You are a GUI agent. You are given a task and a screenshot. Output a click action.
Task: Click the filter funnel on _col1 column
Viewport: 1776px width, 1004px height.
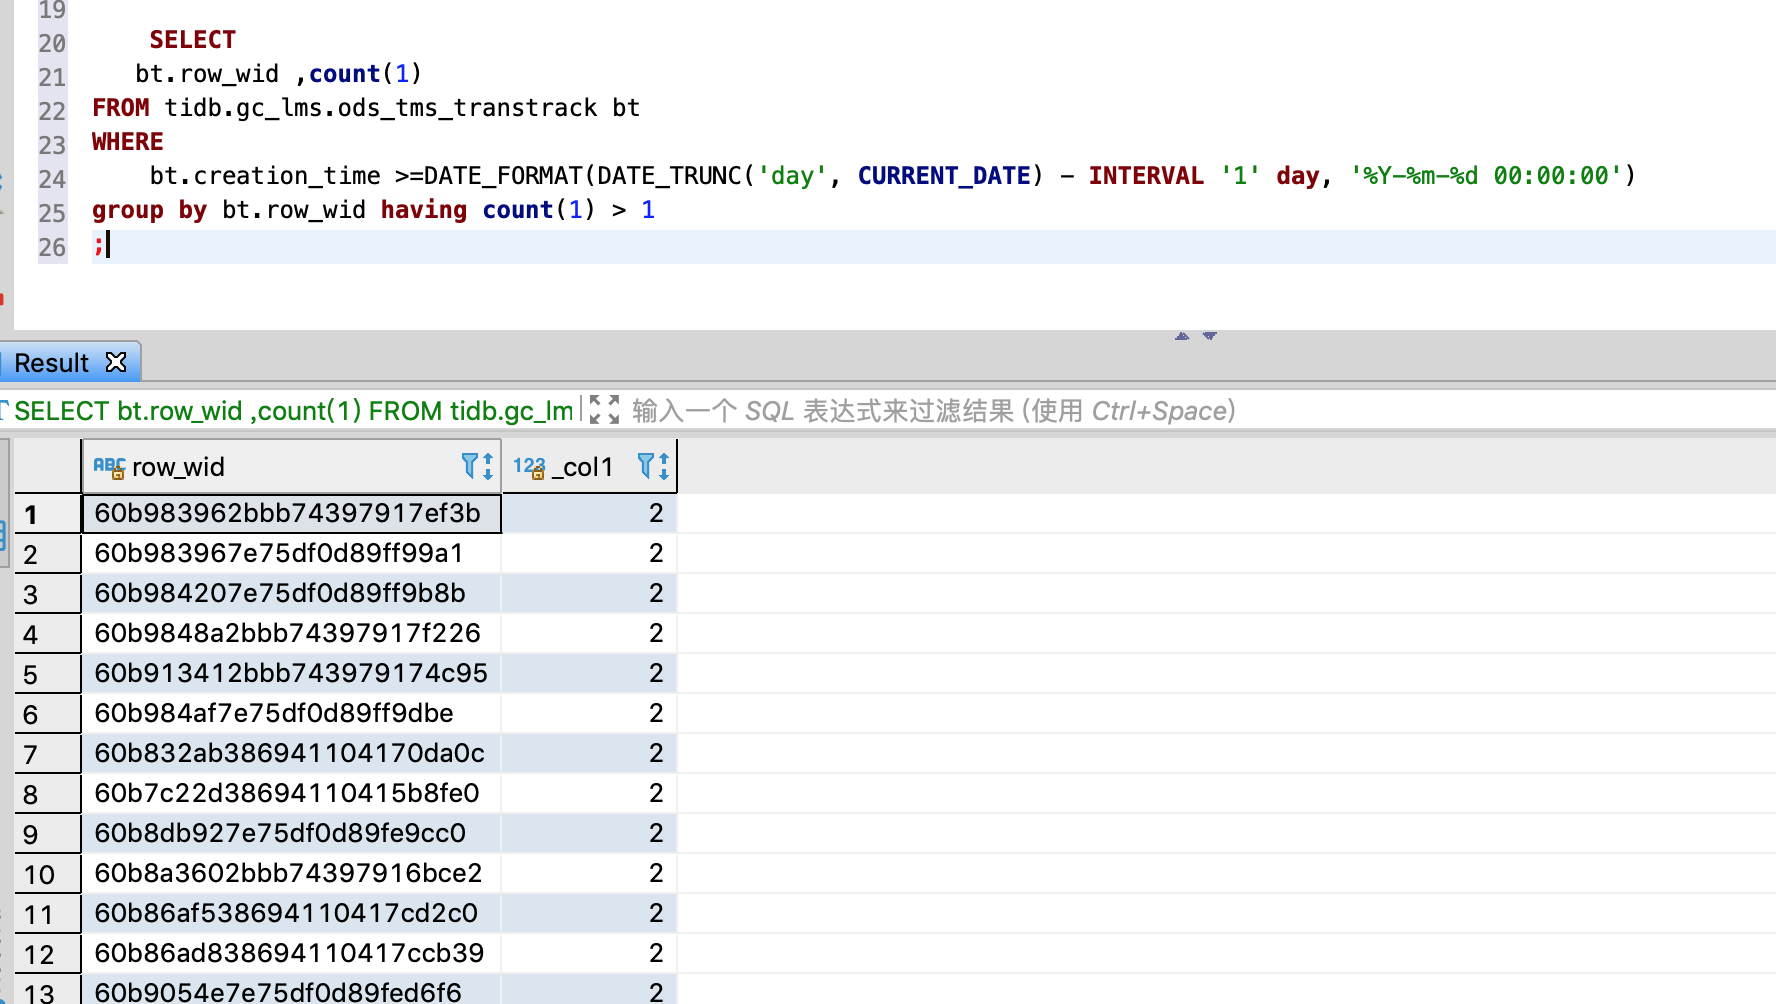click(645, 466)
